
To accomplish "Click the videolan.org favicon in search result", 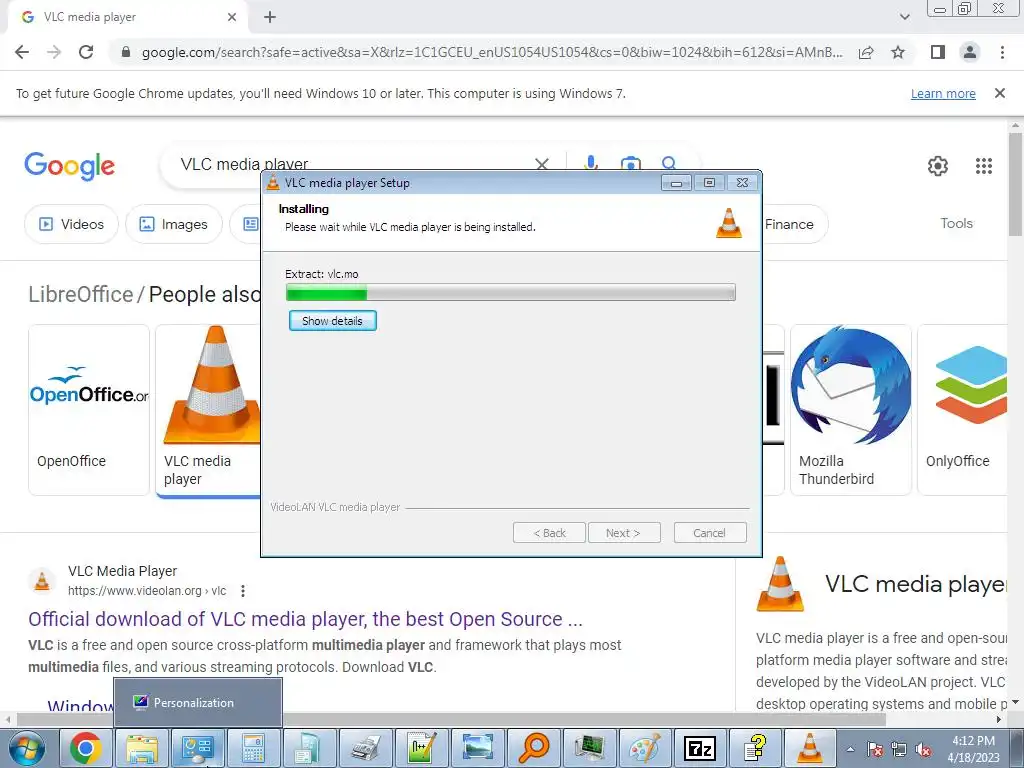I will [x=42, y=581].
